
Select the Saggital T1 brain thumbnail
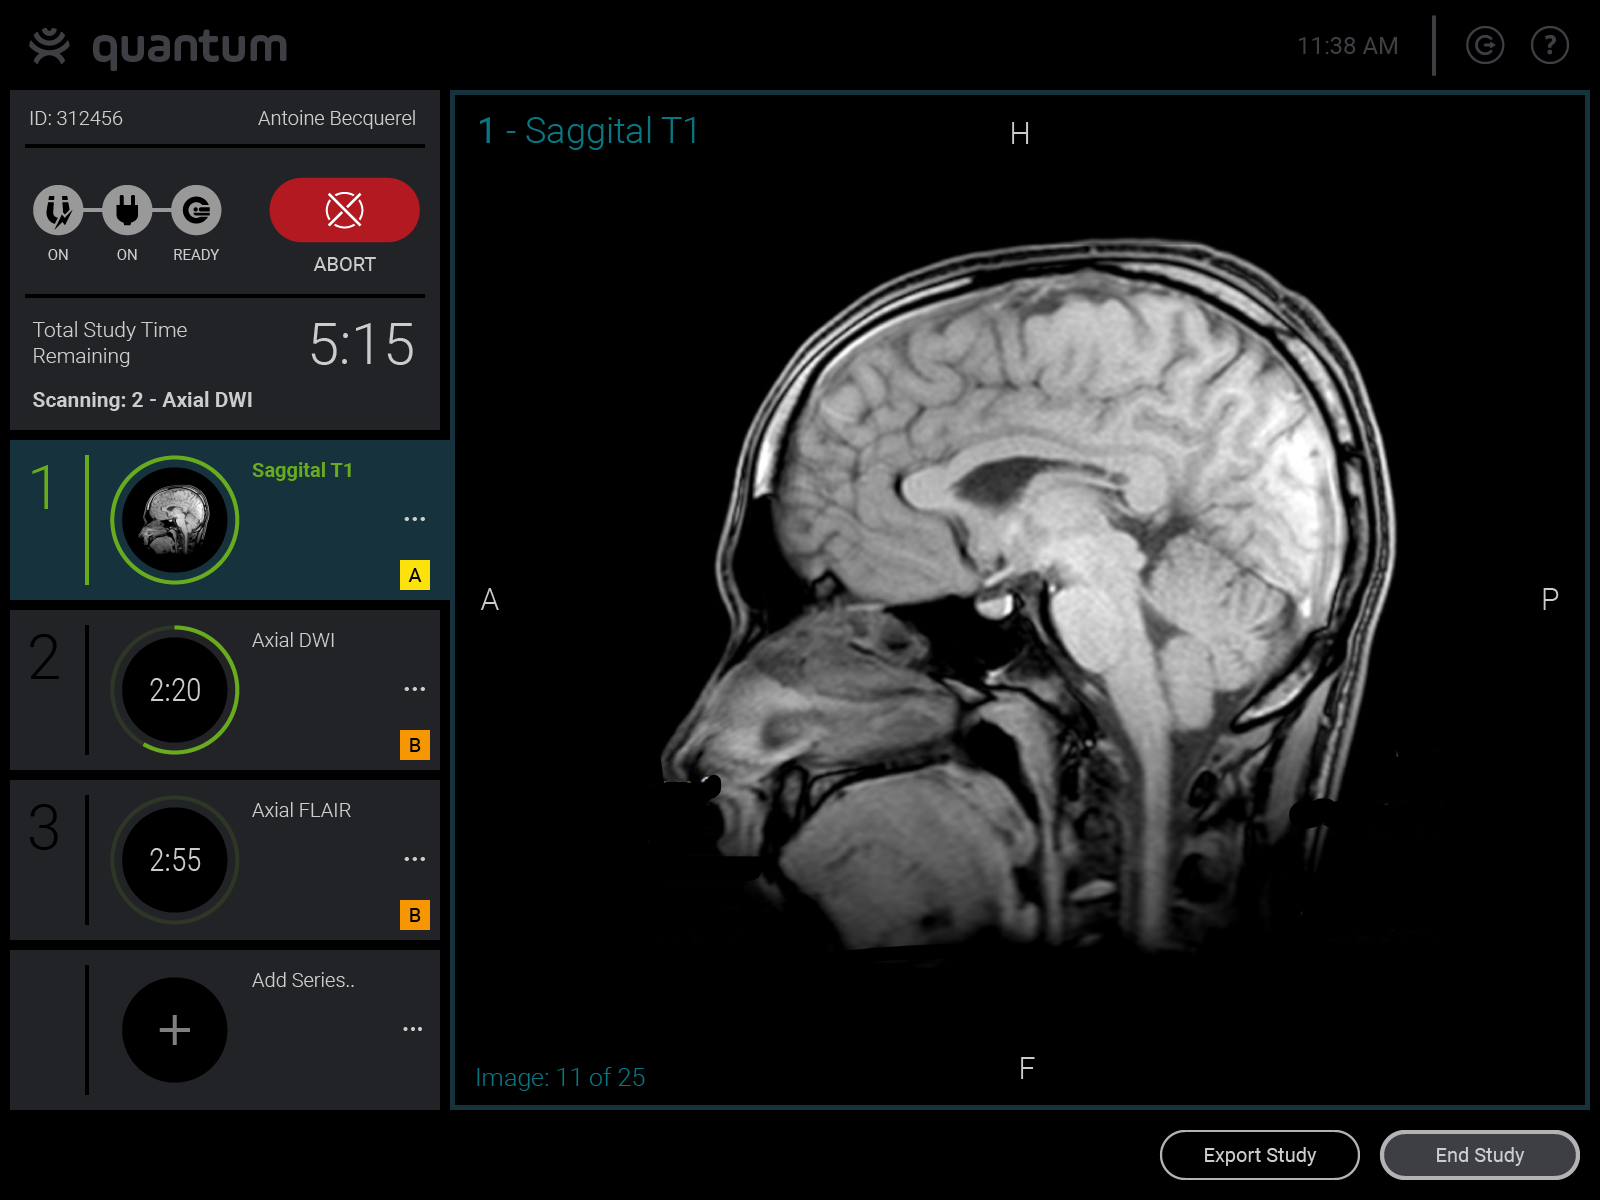coord(175,520)
